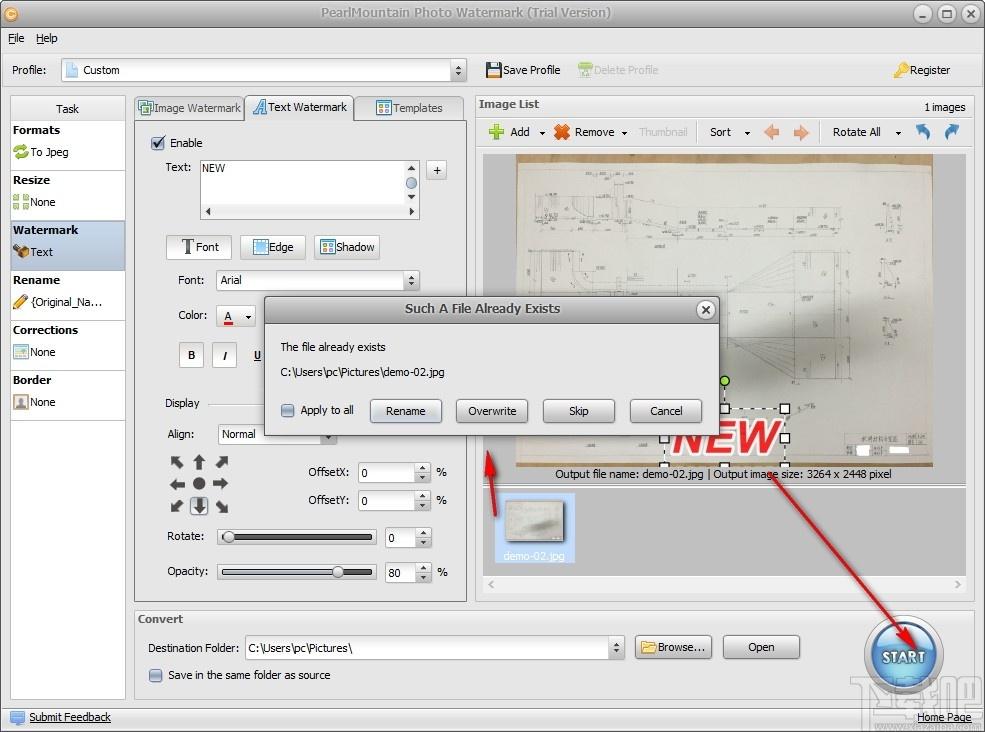This screenshot has height=732, width=985.
Task: Rotate all images clockwise
Action: coord(952,132)
